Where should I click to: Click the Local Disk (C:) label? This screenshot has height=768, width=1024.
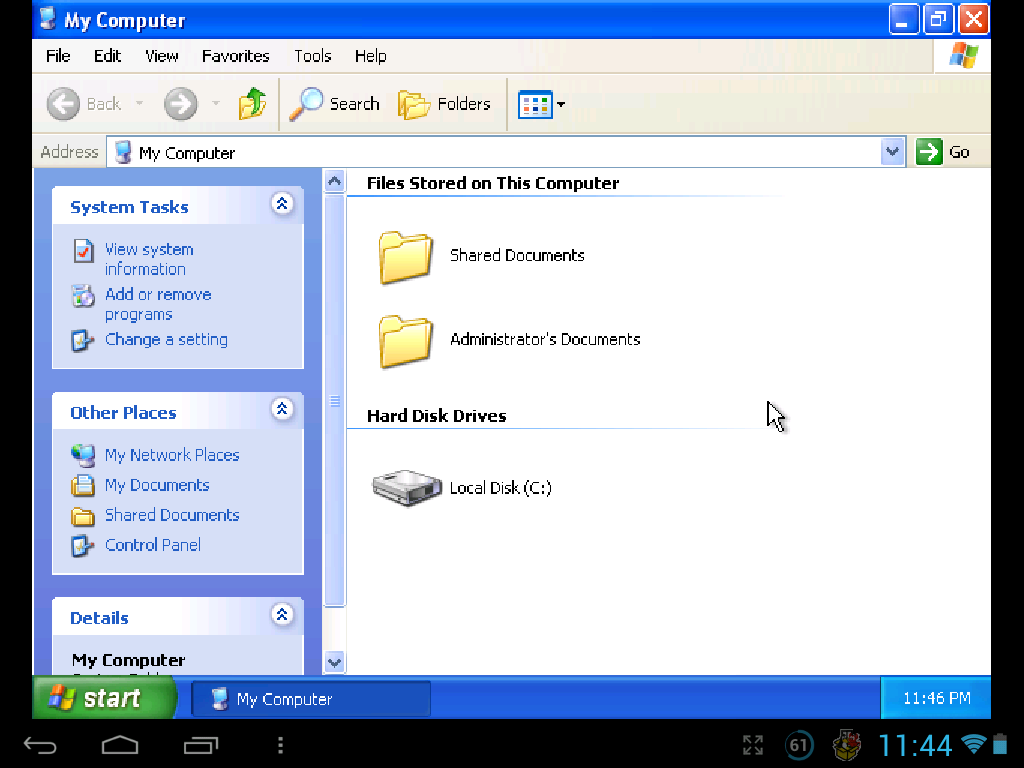click(x=501, y=488)
